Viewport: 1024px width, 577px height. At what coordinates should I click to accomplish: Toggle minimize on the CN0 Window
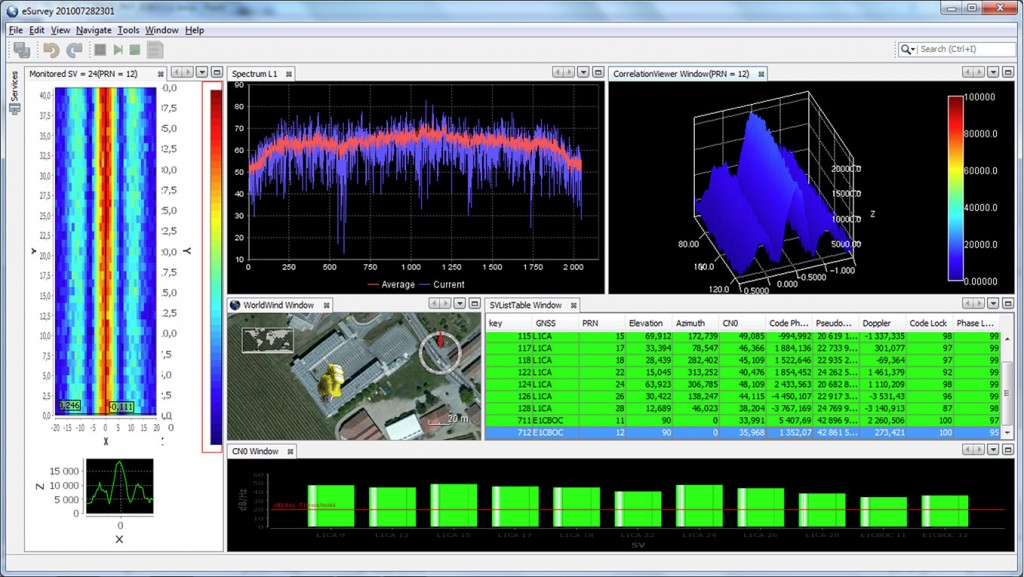(1008, 450)
